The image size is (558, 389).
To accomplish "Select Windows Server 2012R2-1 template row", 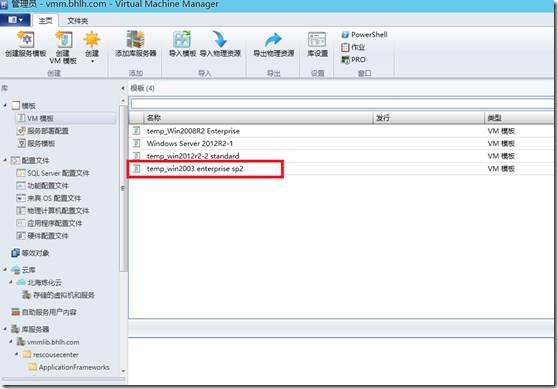I will [x=341, y=143].
